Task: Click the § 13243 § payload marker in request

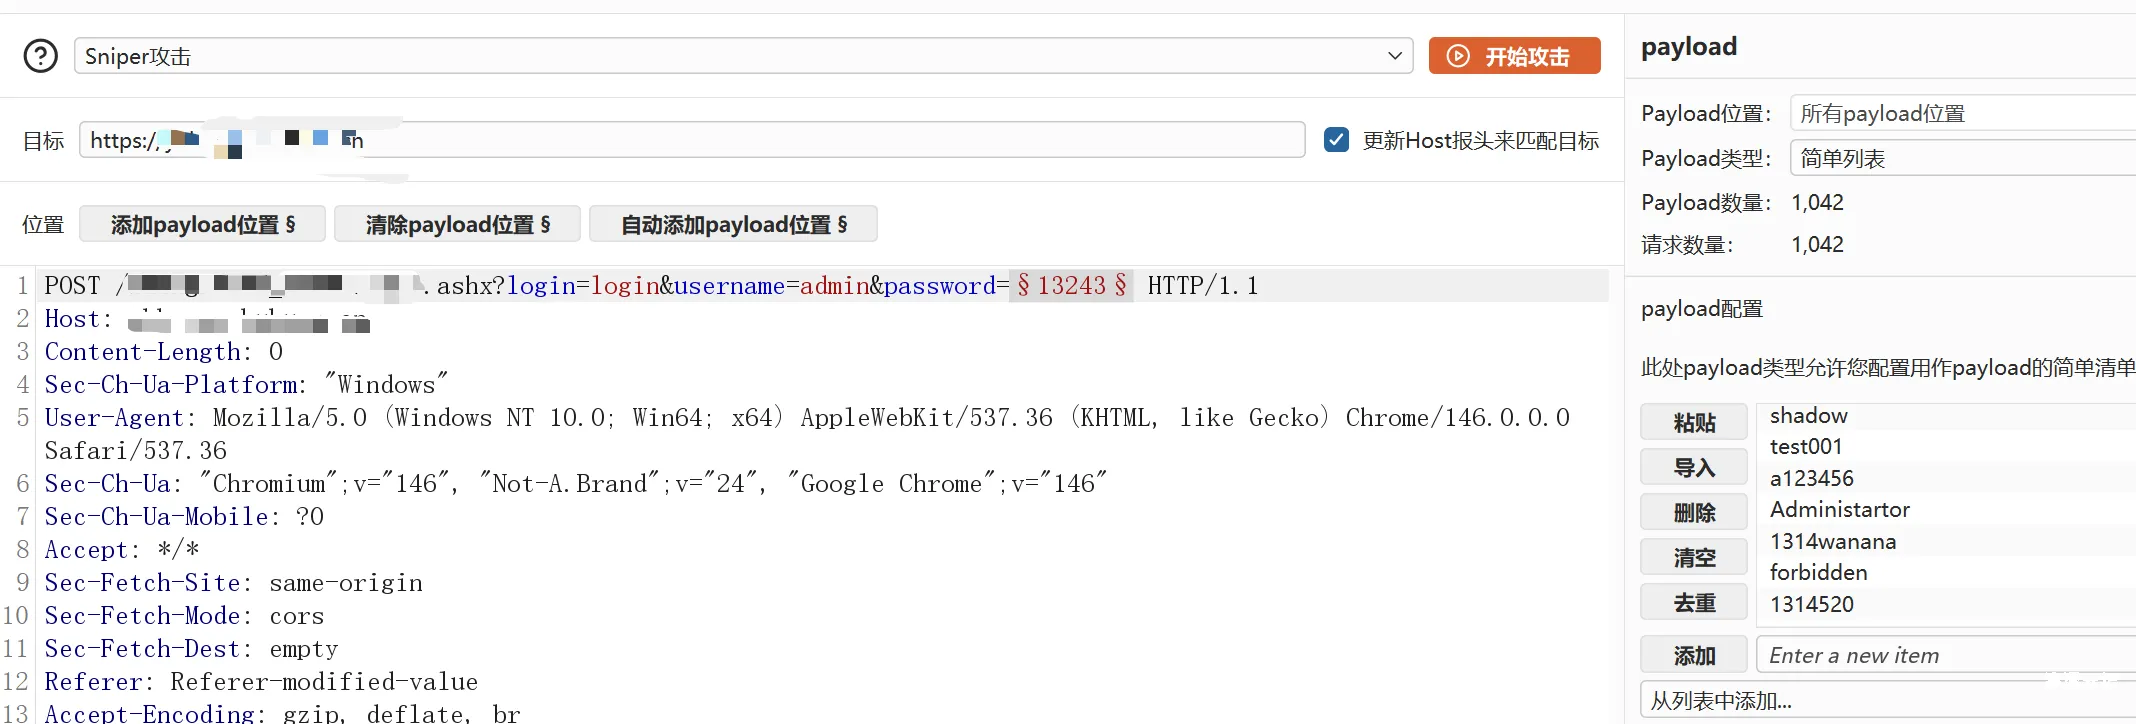Action: pyautogui.click(x=1071, y=286)
